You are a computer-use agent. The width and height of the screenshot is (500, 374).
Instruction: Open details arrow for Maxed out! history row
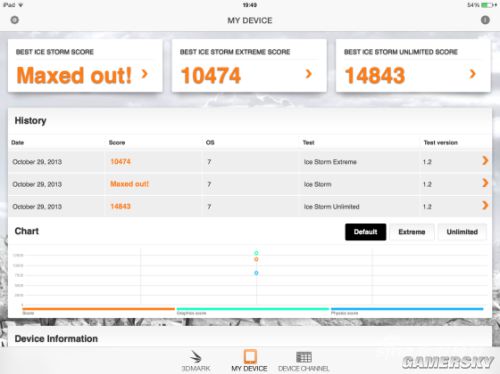tap(485, 183)
